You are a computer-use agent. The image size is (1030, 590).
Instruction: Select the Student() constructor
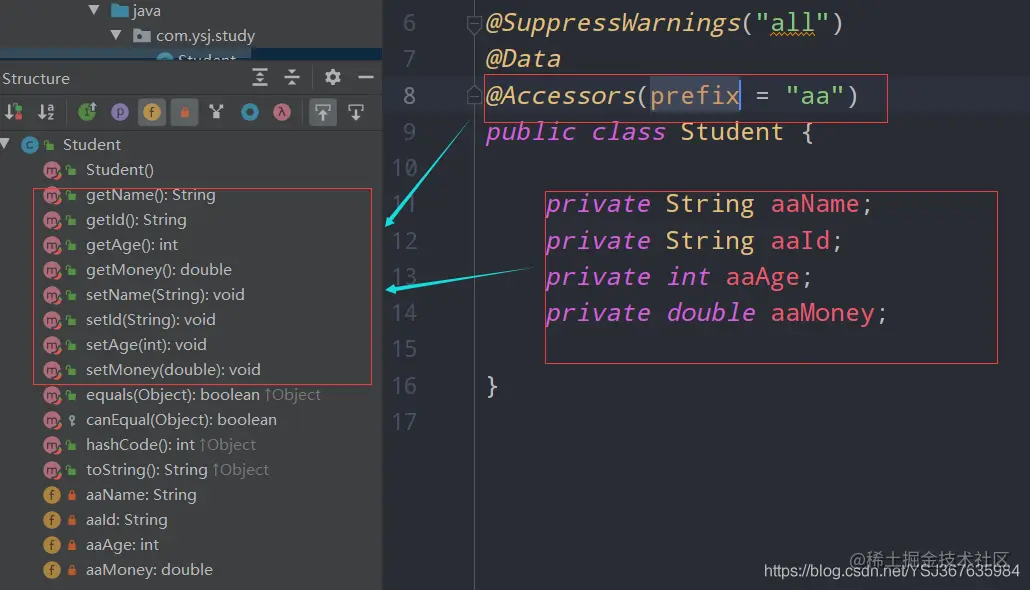(120, 170)
